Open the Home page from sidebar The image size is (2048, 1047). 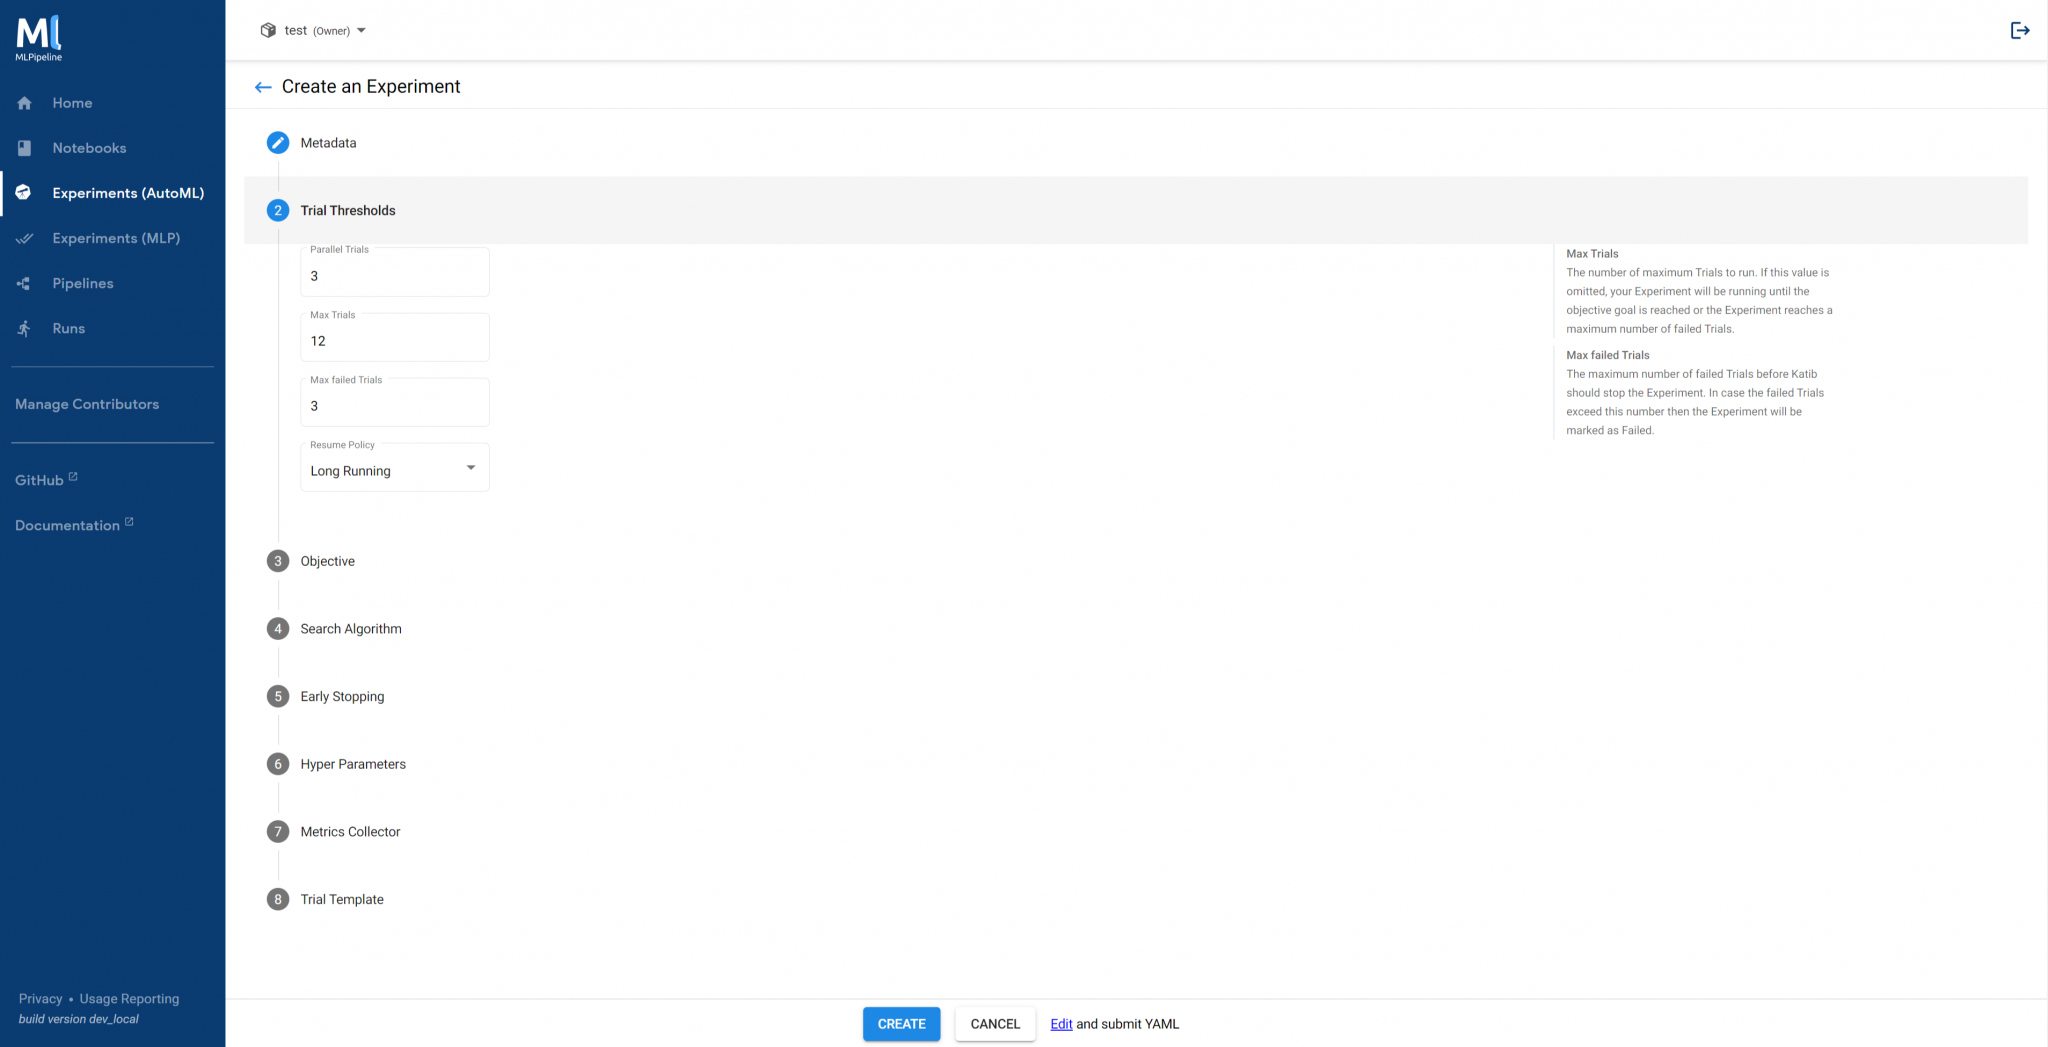24,103
